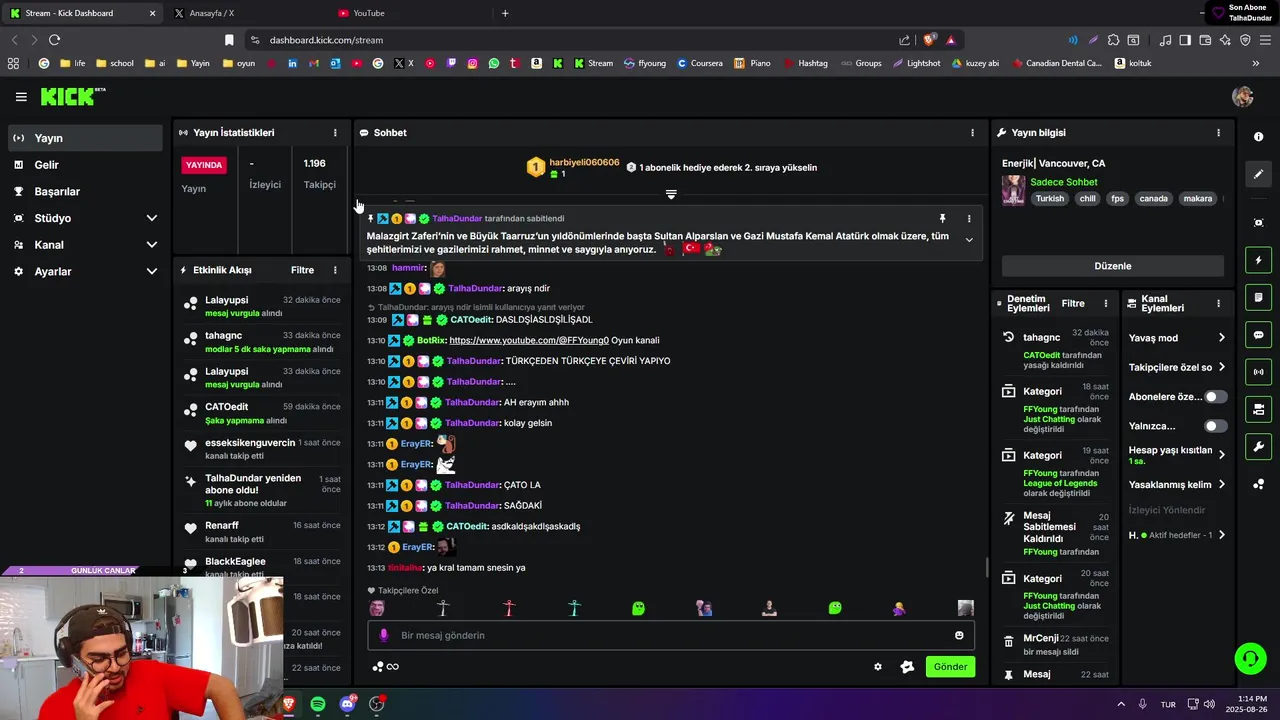Click the Sadece Sohbet category link
The image size is (1280, 720).
(1064, 182)
